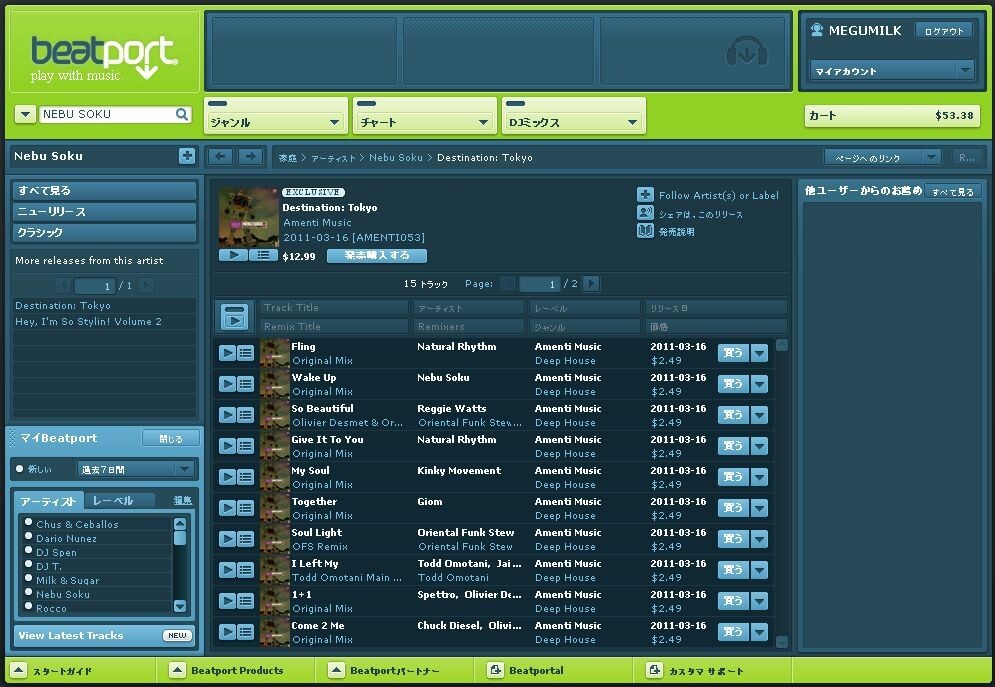Open the release notes book icon
The image size is (995, 687).
(x=645, y=231)
